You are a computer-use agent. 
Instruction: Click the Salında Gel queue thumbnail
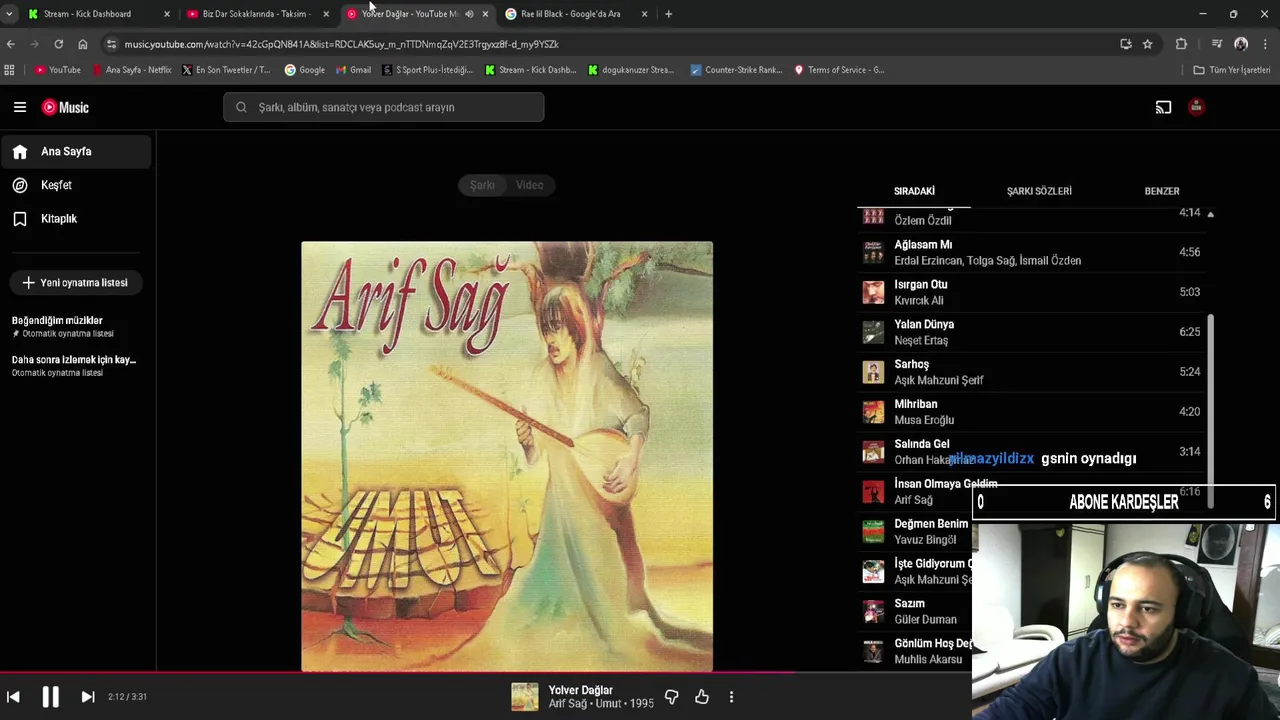(x=873, y=452)
